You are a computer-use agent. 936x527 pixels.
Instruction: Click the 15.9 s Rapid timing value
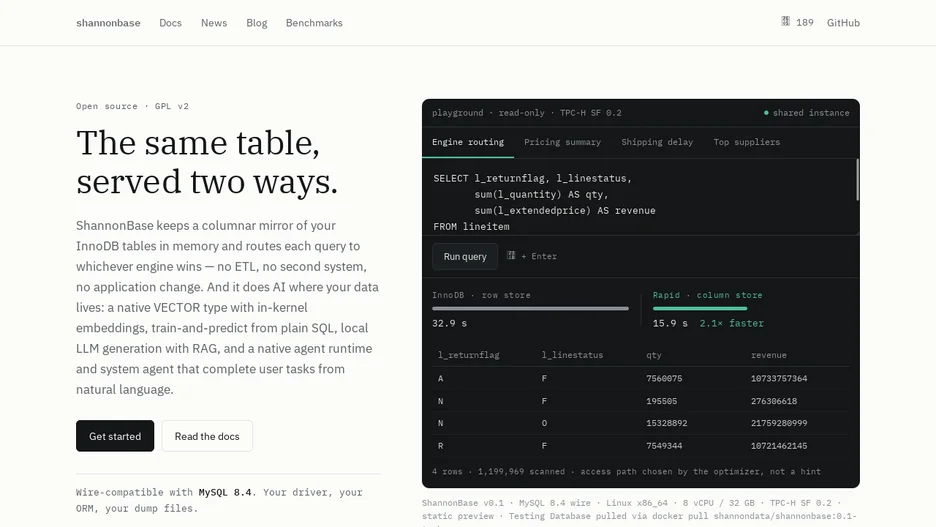point(670,323)
